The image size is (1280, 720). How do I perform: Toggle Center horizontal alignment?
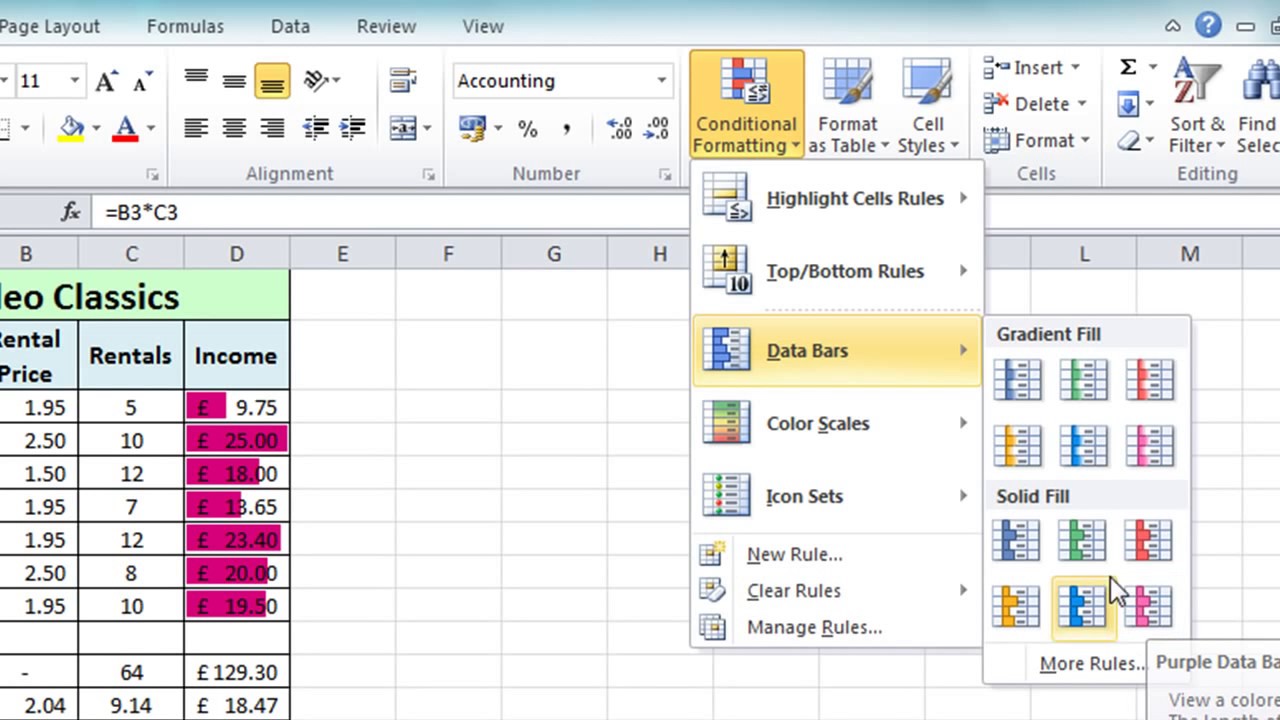pos(234,128)
